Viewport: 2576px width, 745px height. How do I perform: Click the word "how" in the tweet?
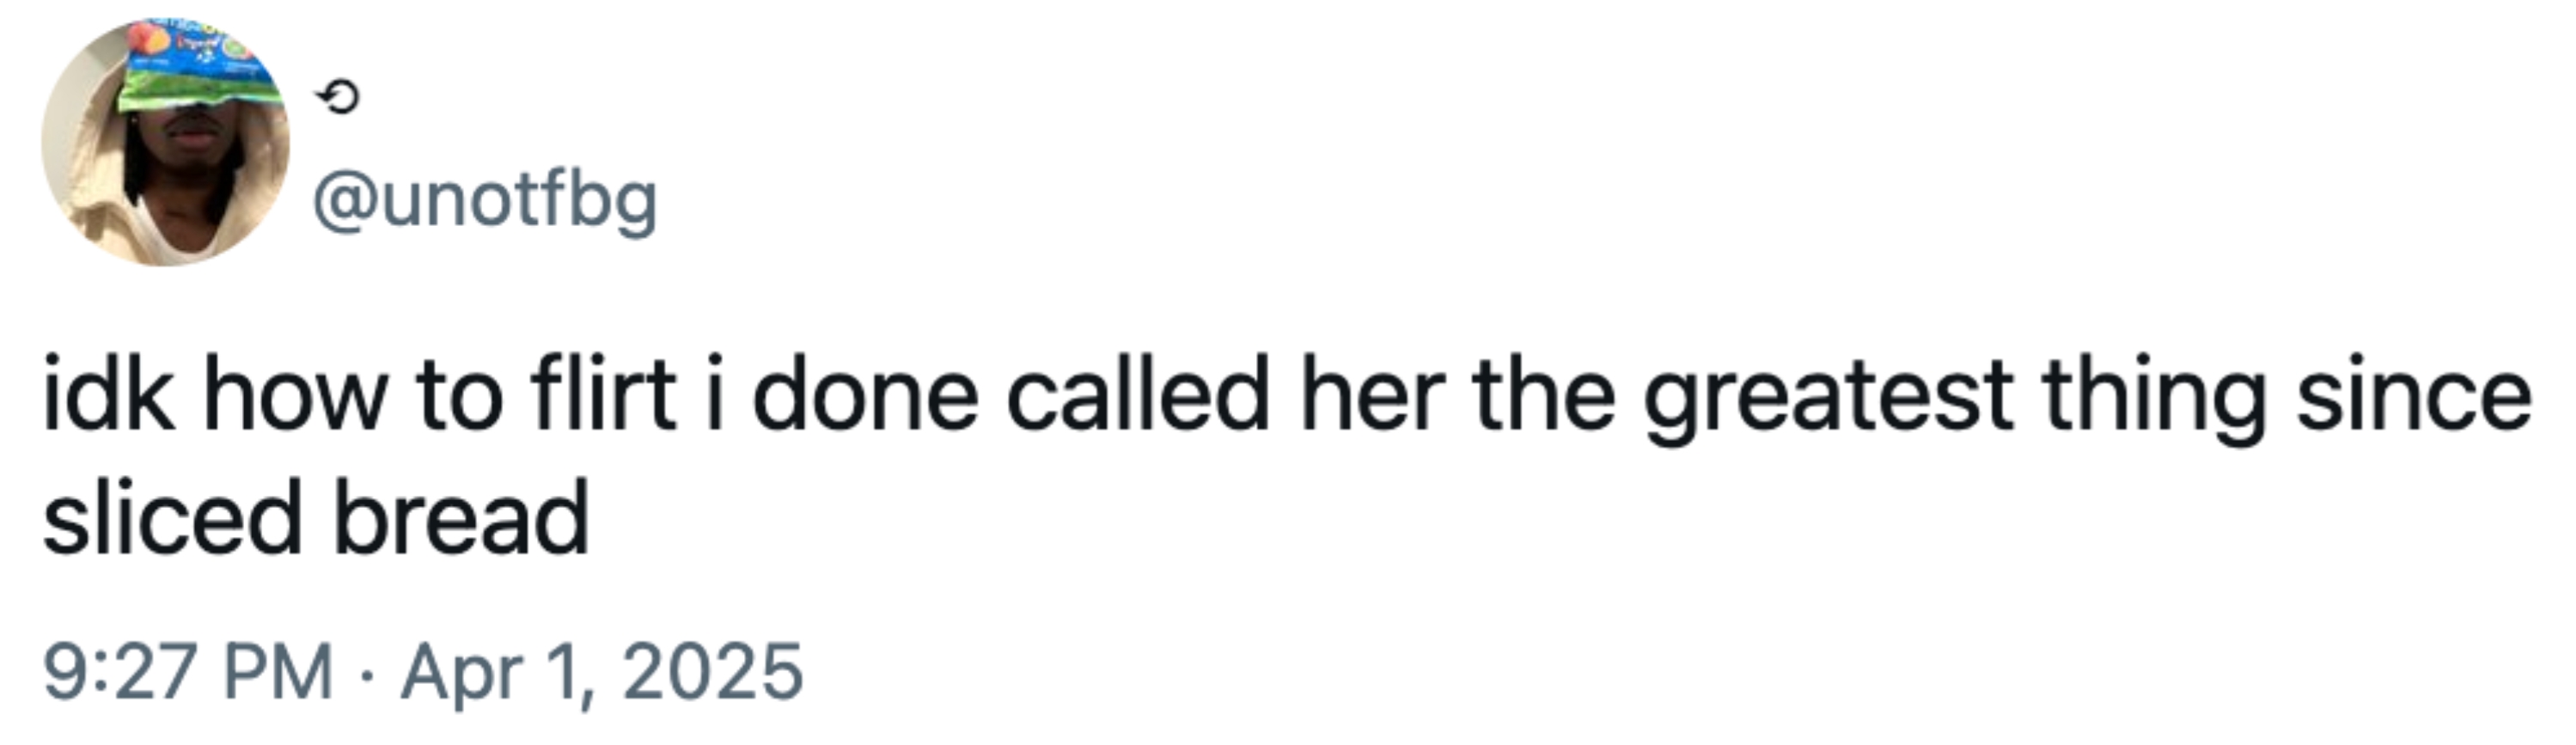(x=295, y=395)
